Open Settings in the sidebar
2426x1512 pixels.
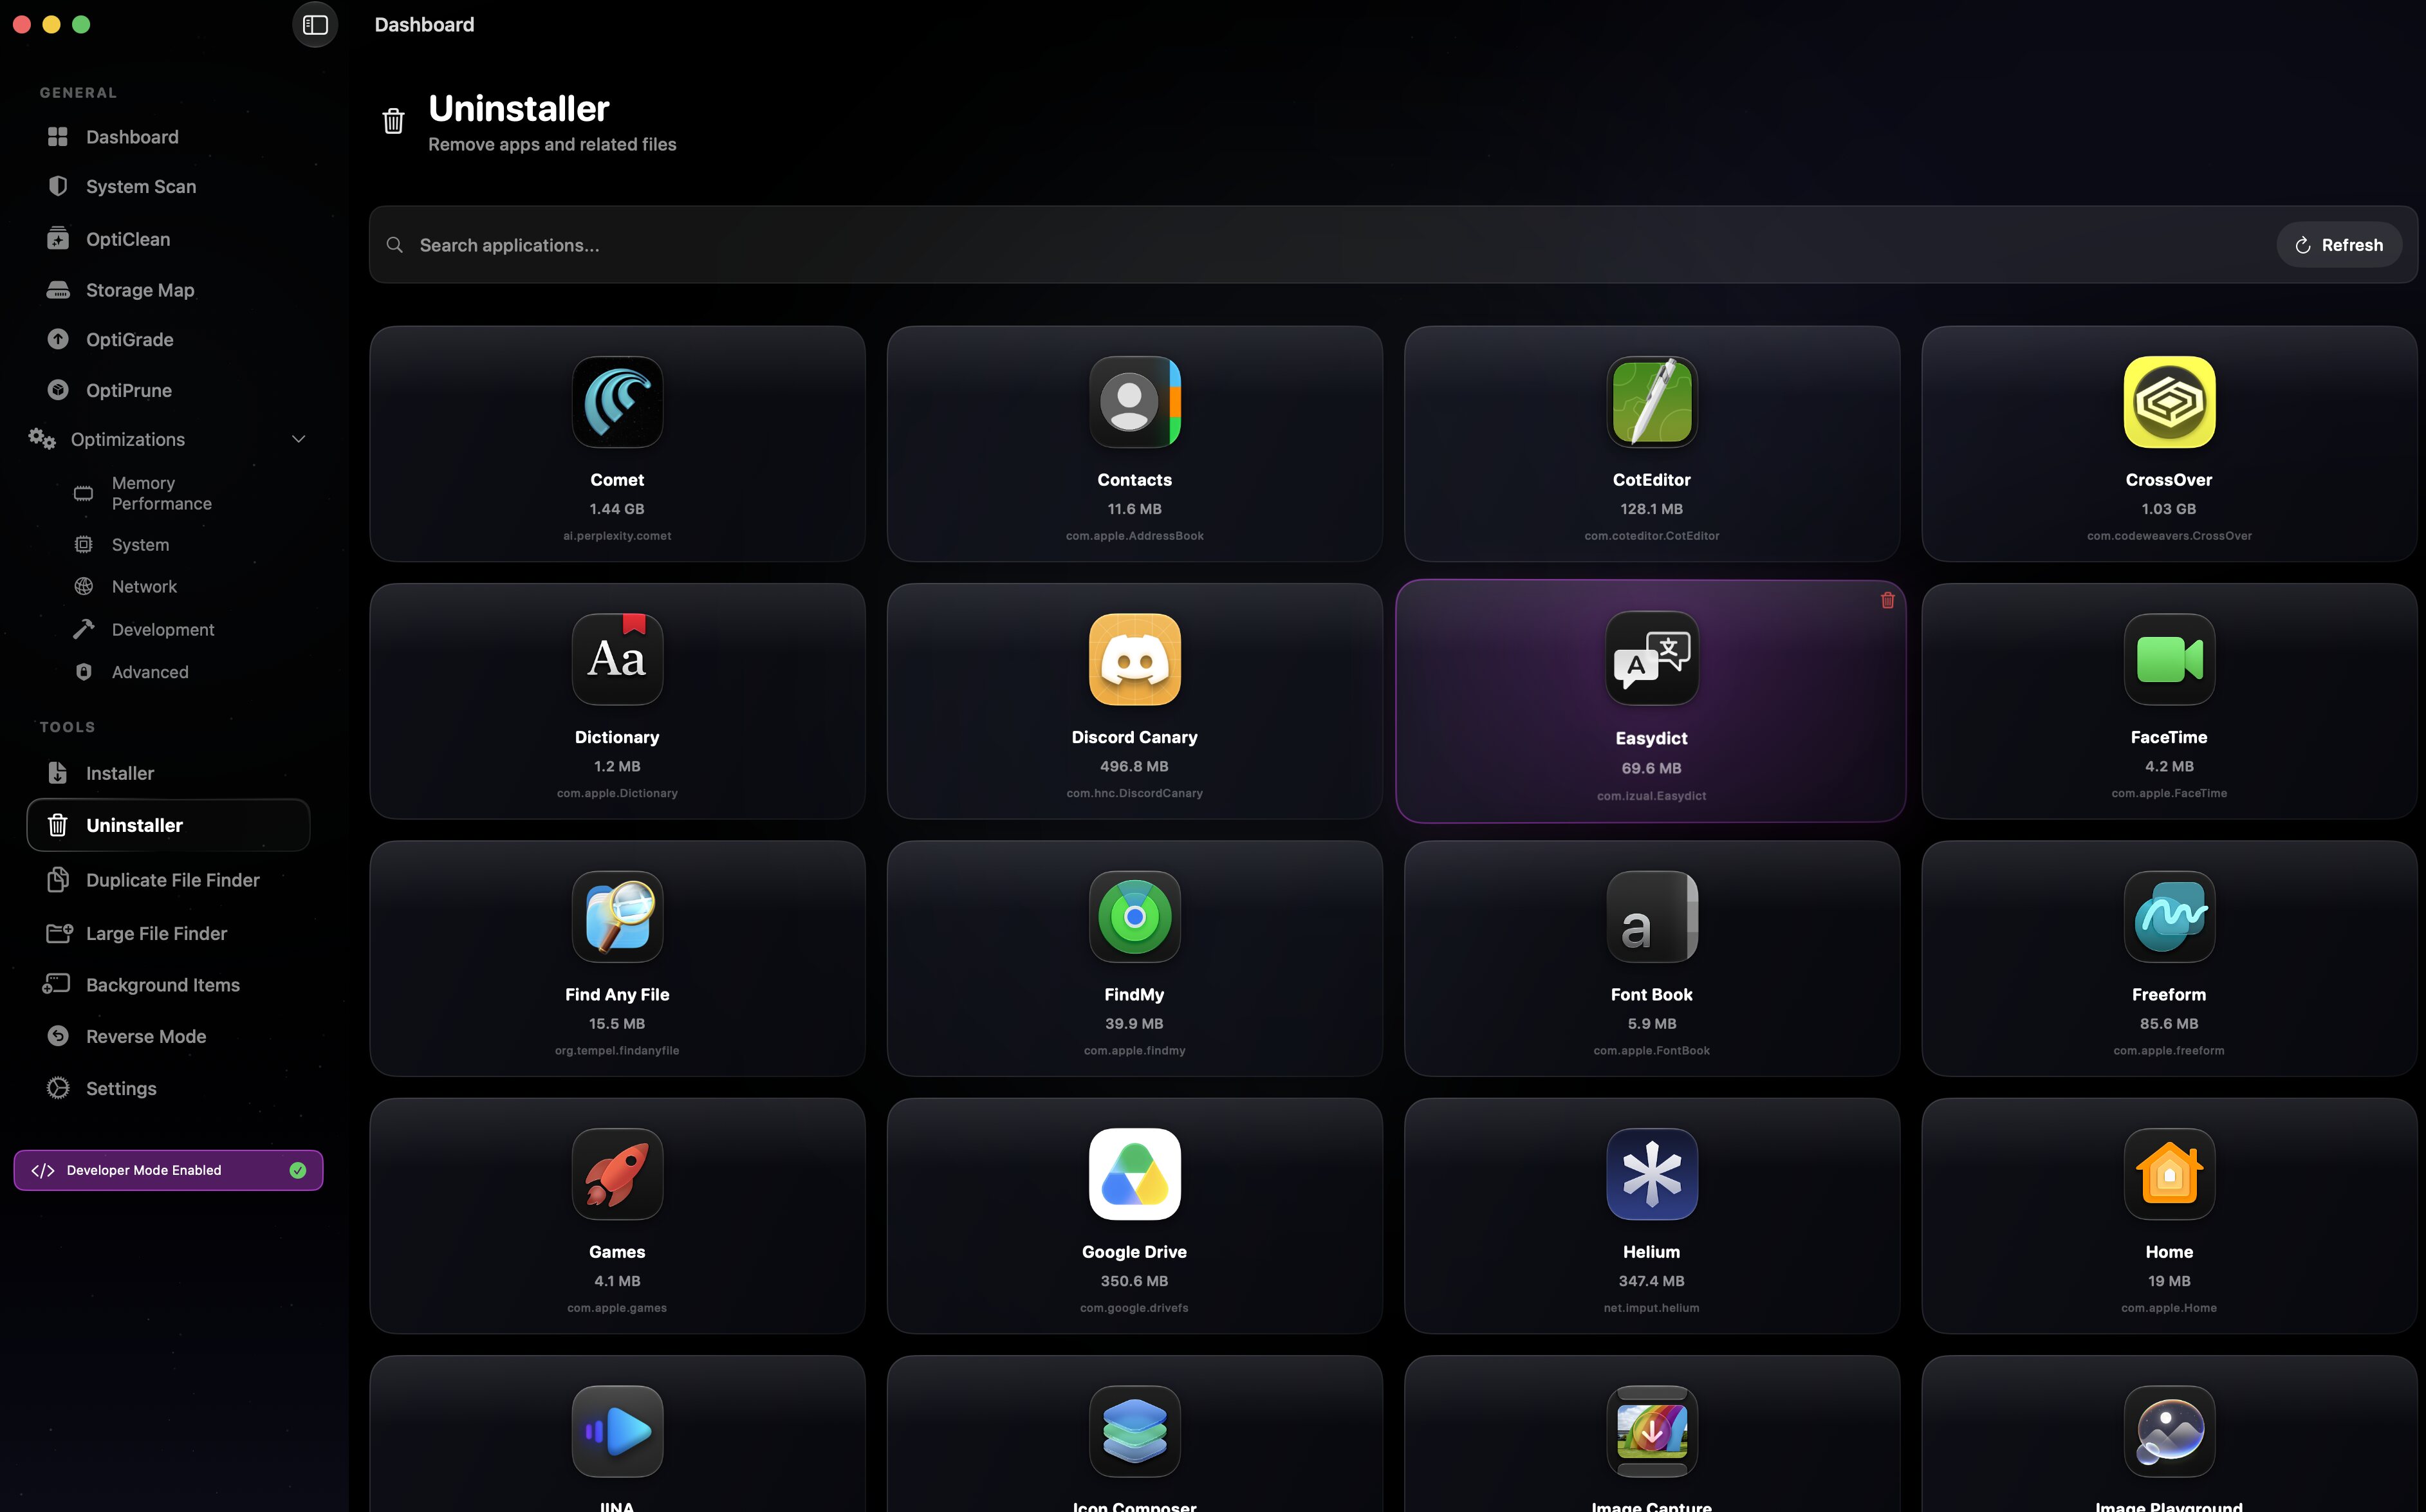[x=168, y=1089]
